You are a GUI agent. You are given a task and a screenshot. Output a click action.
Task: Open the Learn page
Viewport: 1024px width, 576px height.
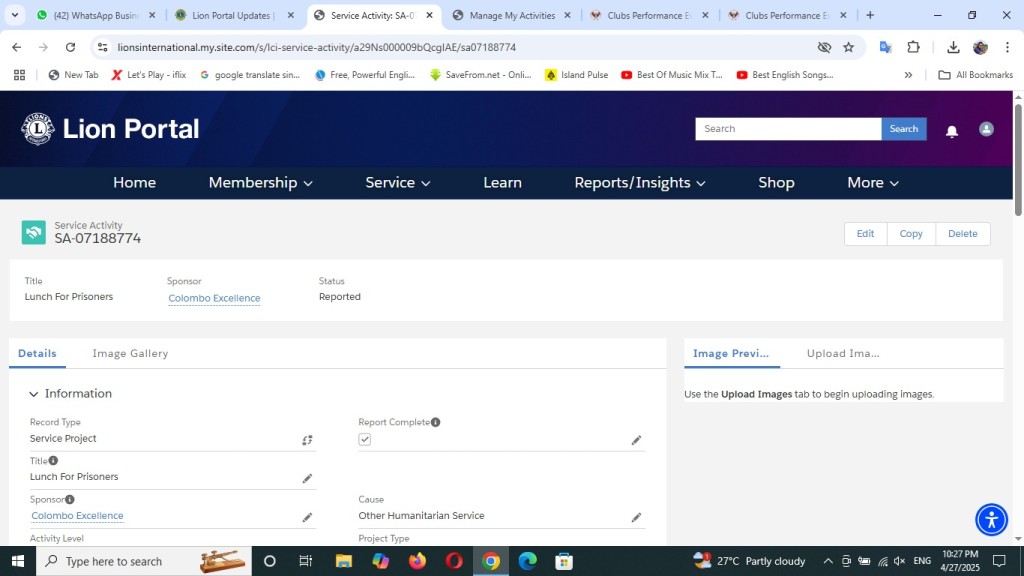[502, 183]
